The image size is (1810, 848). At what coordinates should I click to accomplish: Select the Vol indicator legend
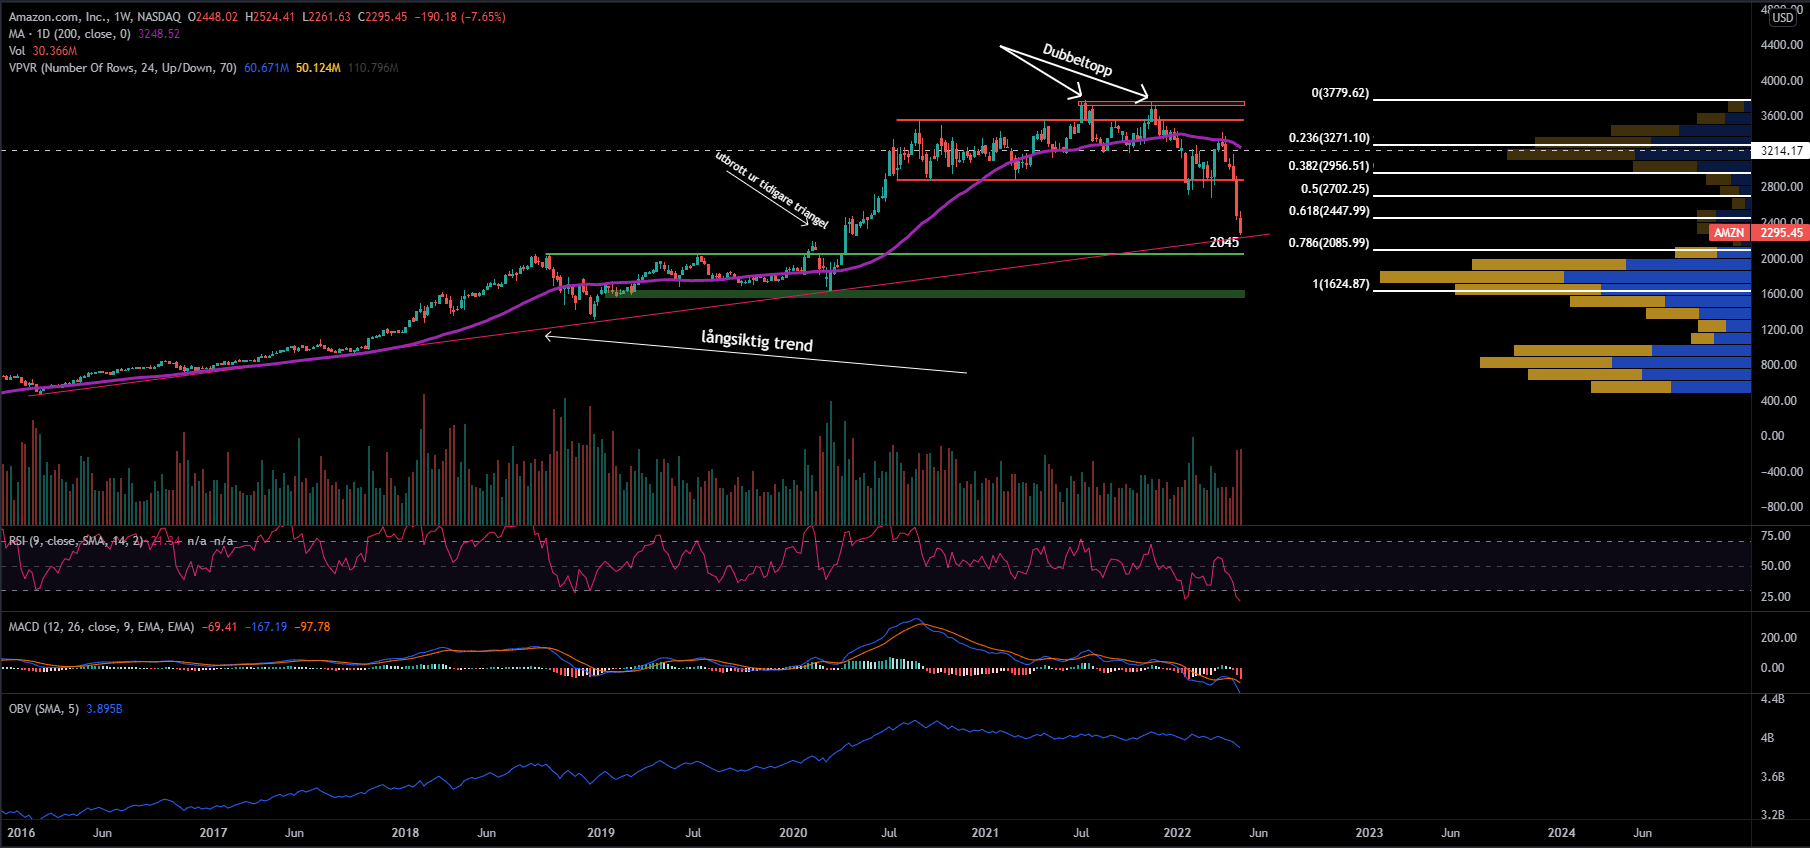coord(17,51)
